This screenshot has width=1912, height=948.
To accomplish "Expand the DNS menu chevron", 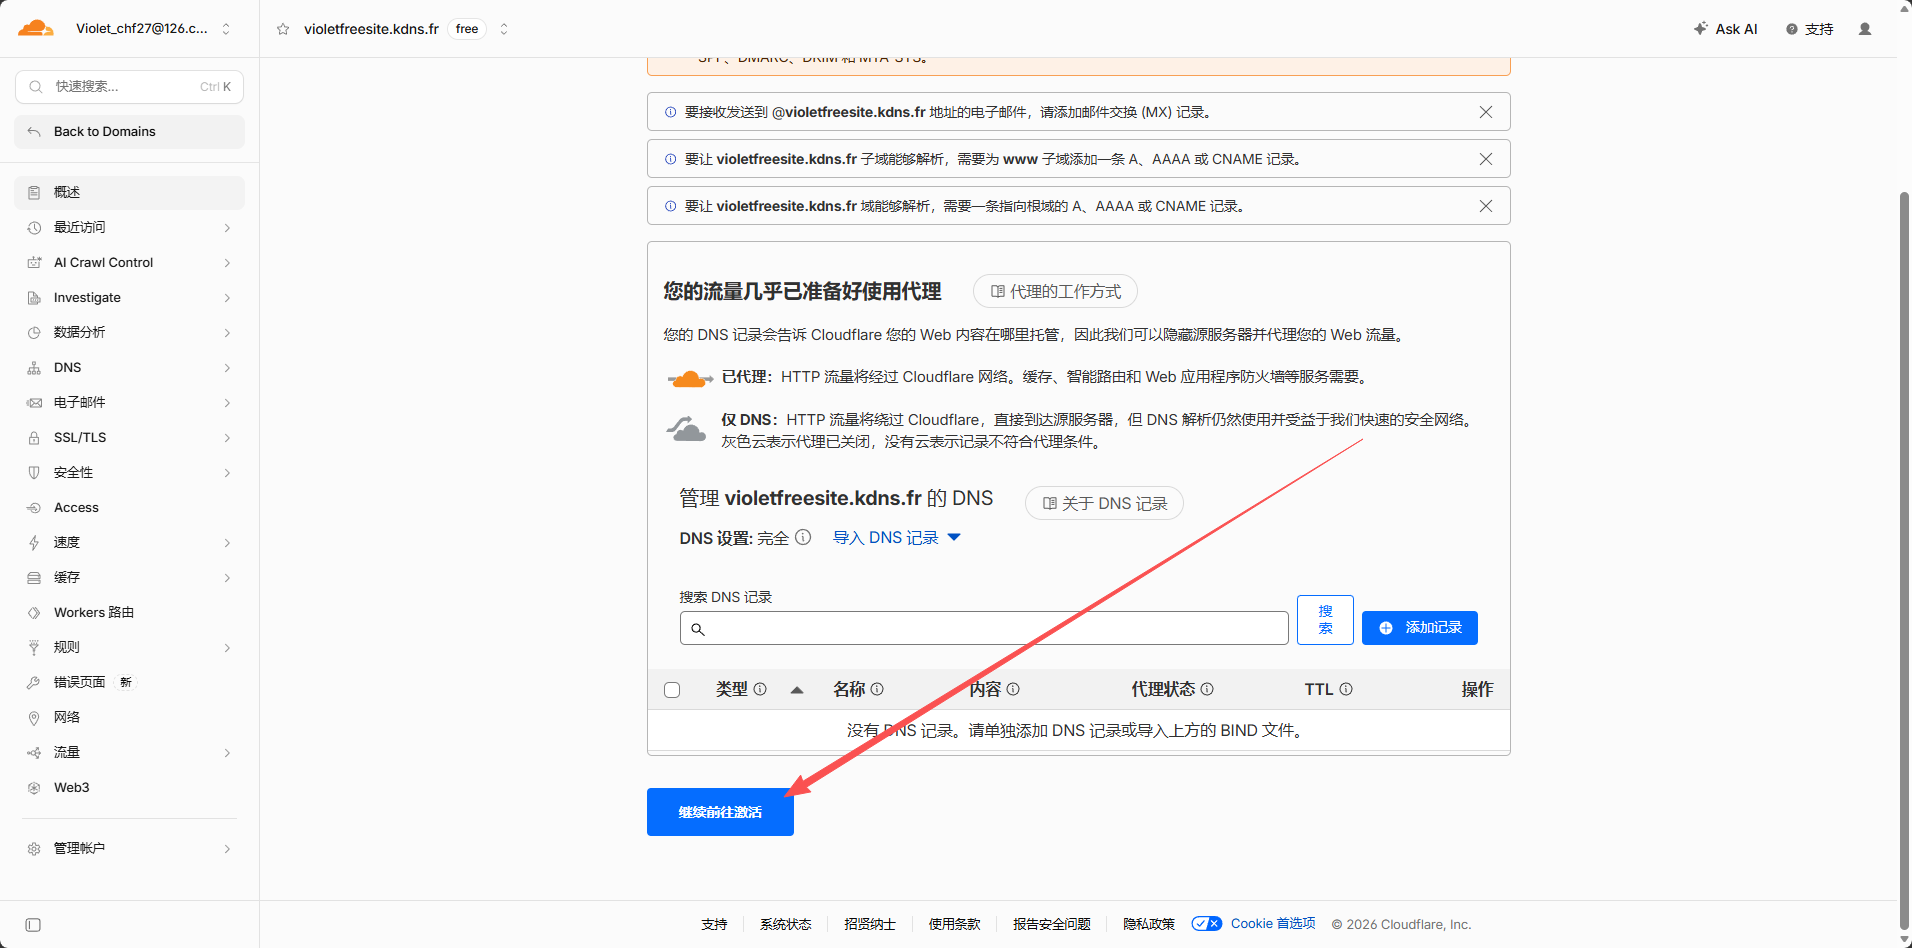I will click(227, 368).
